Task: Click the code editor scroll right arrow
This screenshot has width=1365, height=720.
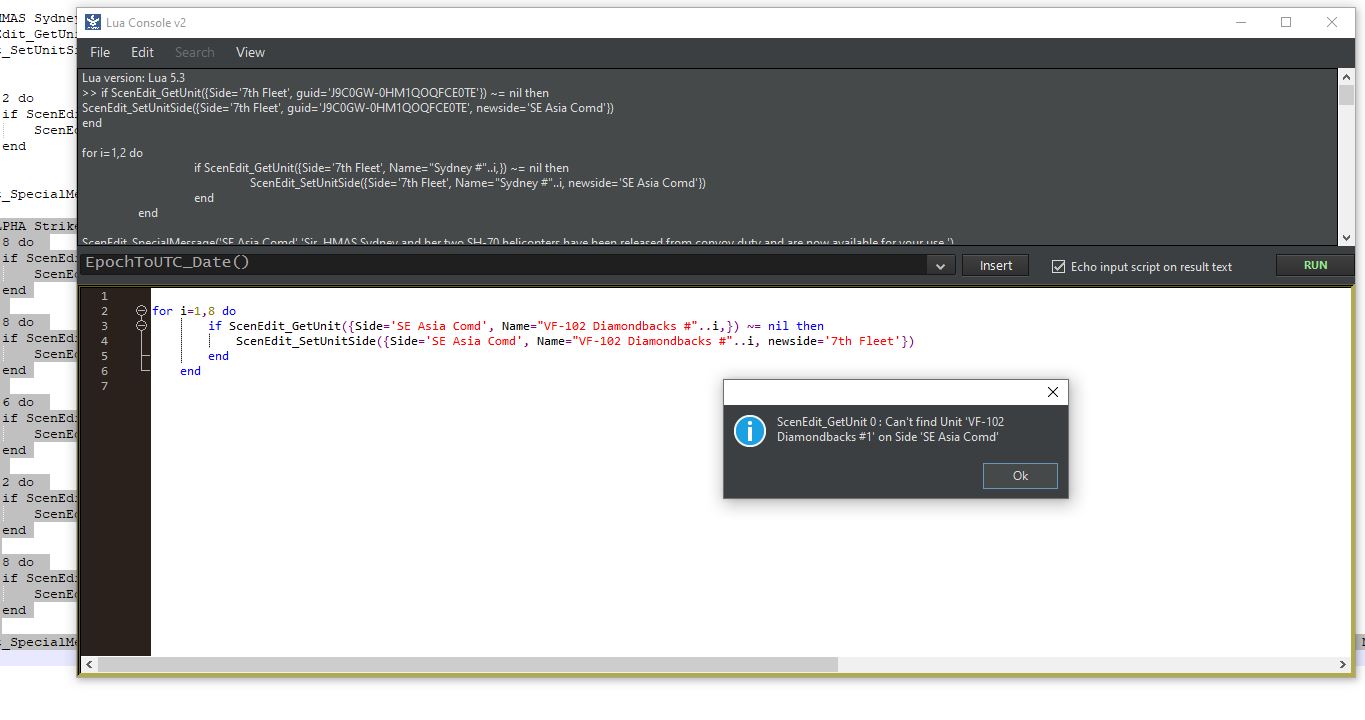Action: coord(1343,665)
